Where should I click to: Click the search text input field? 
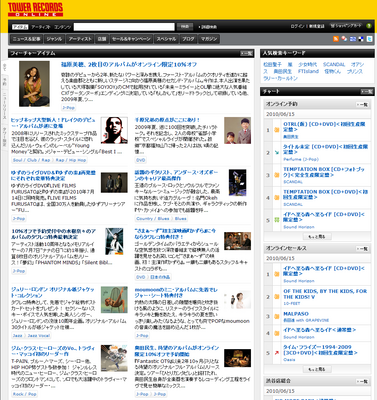(124, 27)
